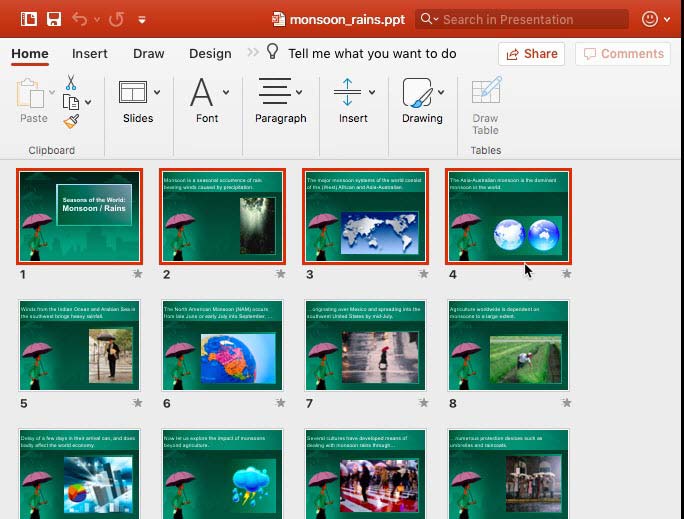Click the transition star under slide 3
Viewport: 684px width, 519px height.
click(x=424, y=274)
